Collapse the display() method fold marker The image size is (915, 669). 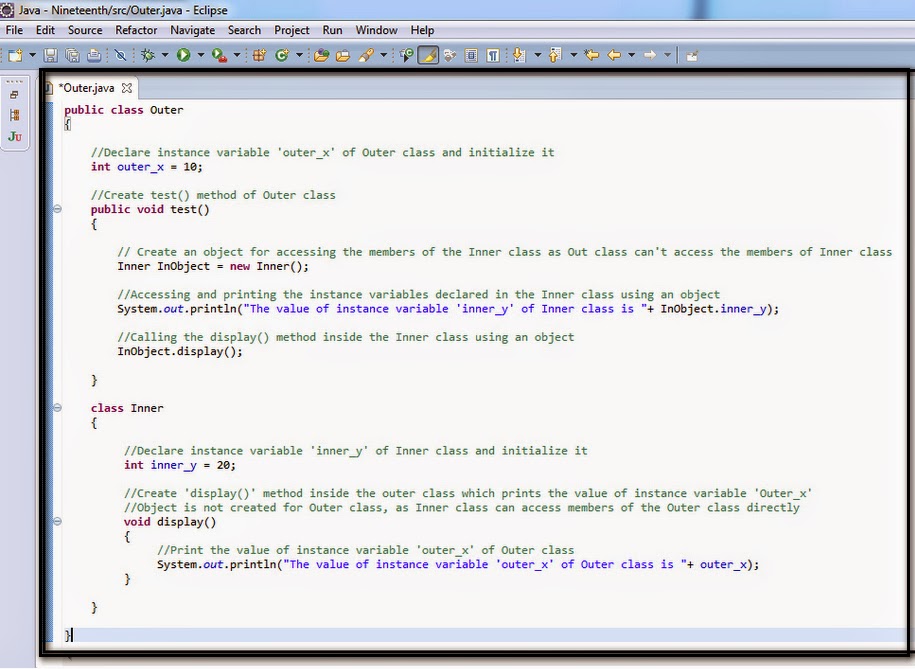coord(57,521)
